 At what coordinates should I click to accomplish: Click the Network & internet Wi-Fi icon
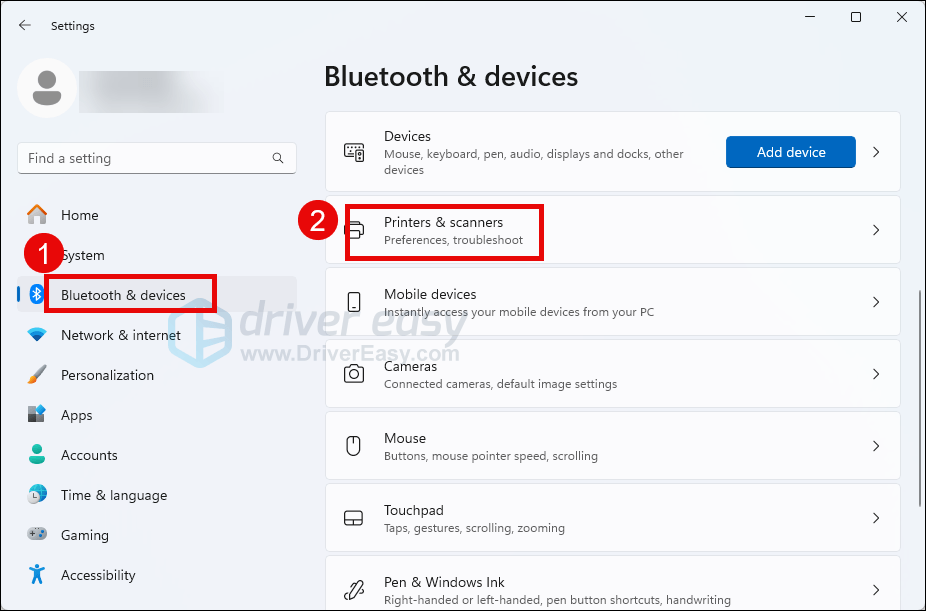pos(37,335)
